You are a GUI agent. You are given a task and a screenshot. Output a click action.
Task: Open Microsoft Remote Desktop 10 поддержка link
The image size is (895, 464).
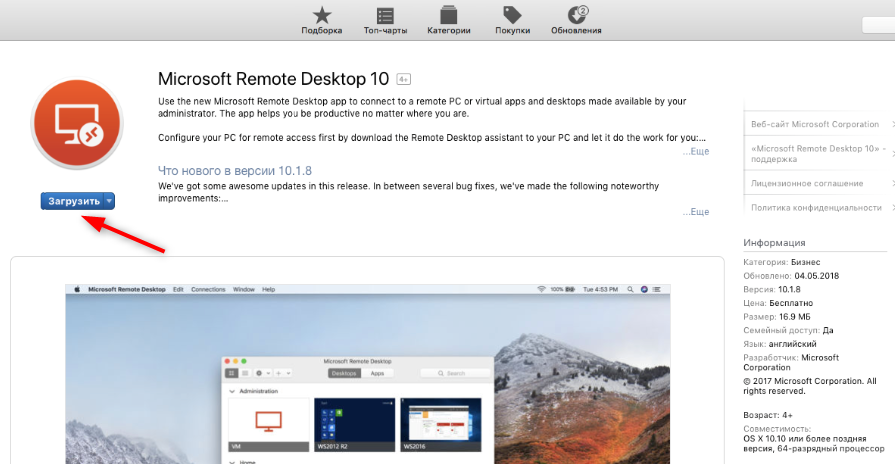click(819, 154)
